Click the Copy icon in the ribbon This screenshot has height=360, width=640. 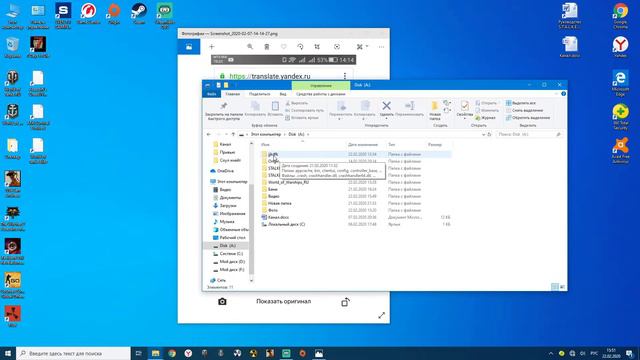point(255,106)
